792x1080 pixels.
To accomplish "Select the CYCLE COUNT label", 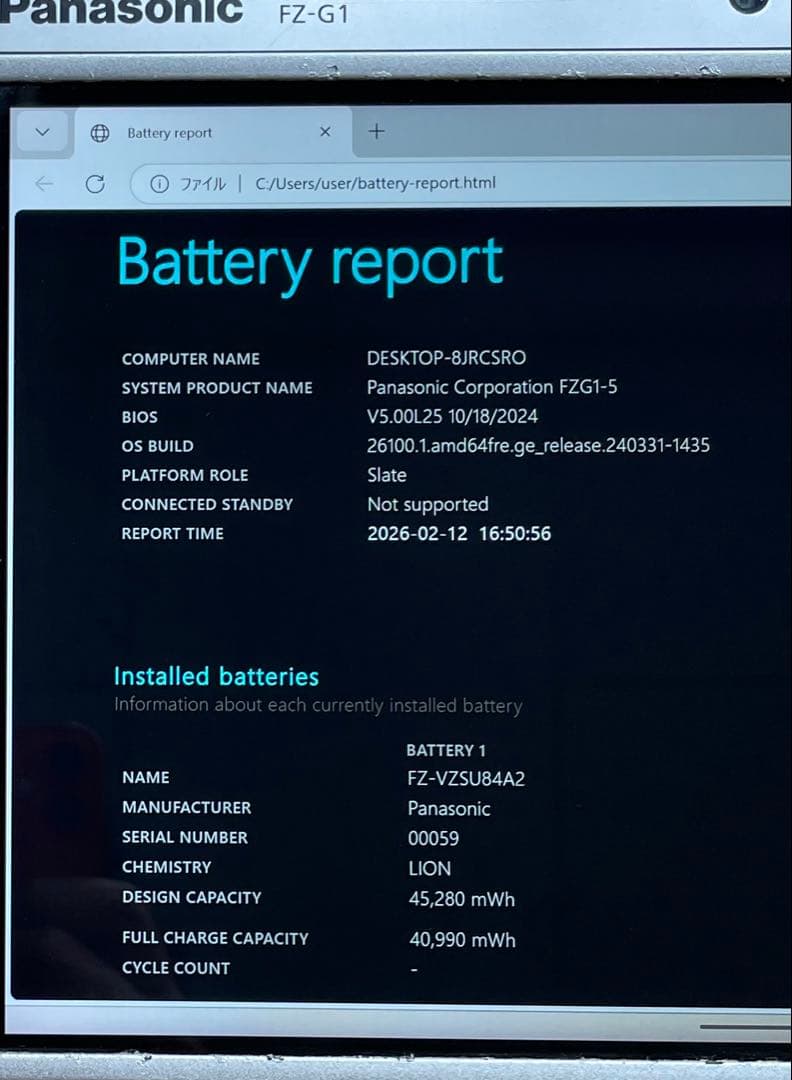I will coord(176,968).
